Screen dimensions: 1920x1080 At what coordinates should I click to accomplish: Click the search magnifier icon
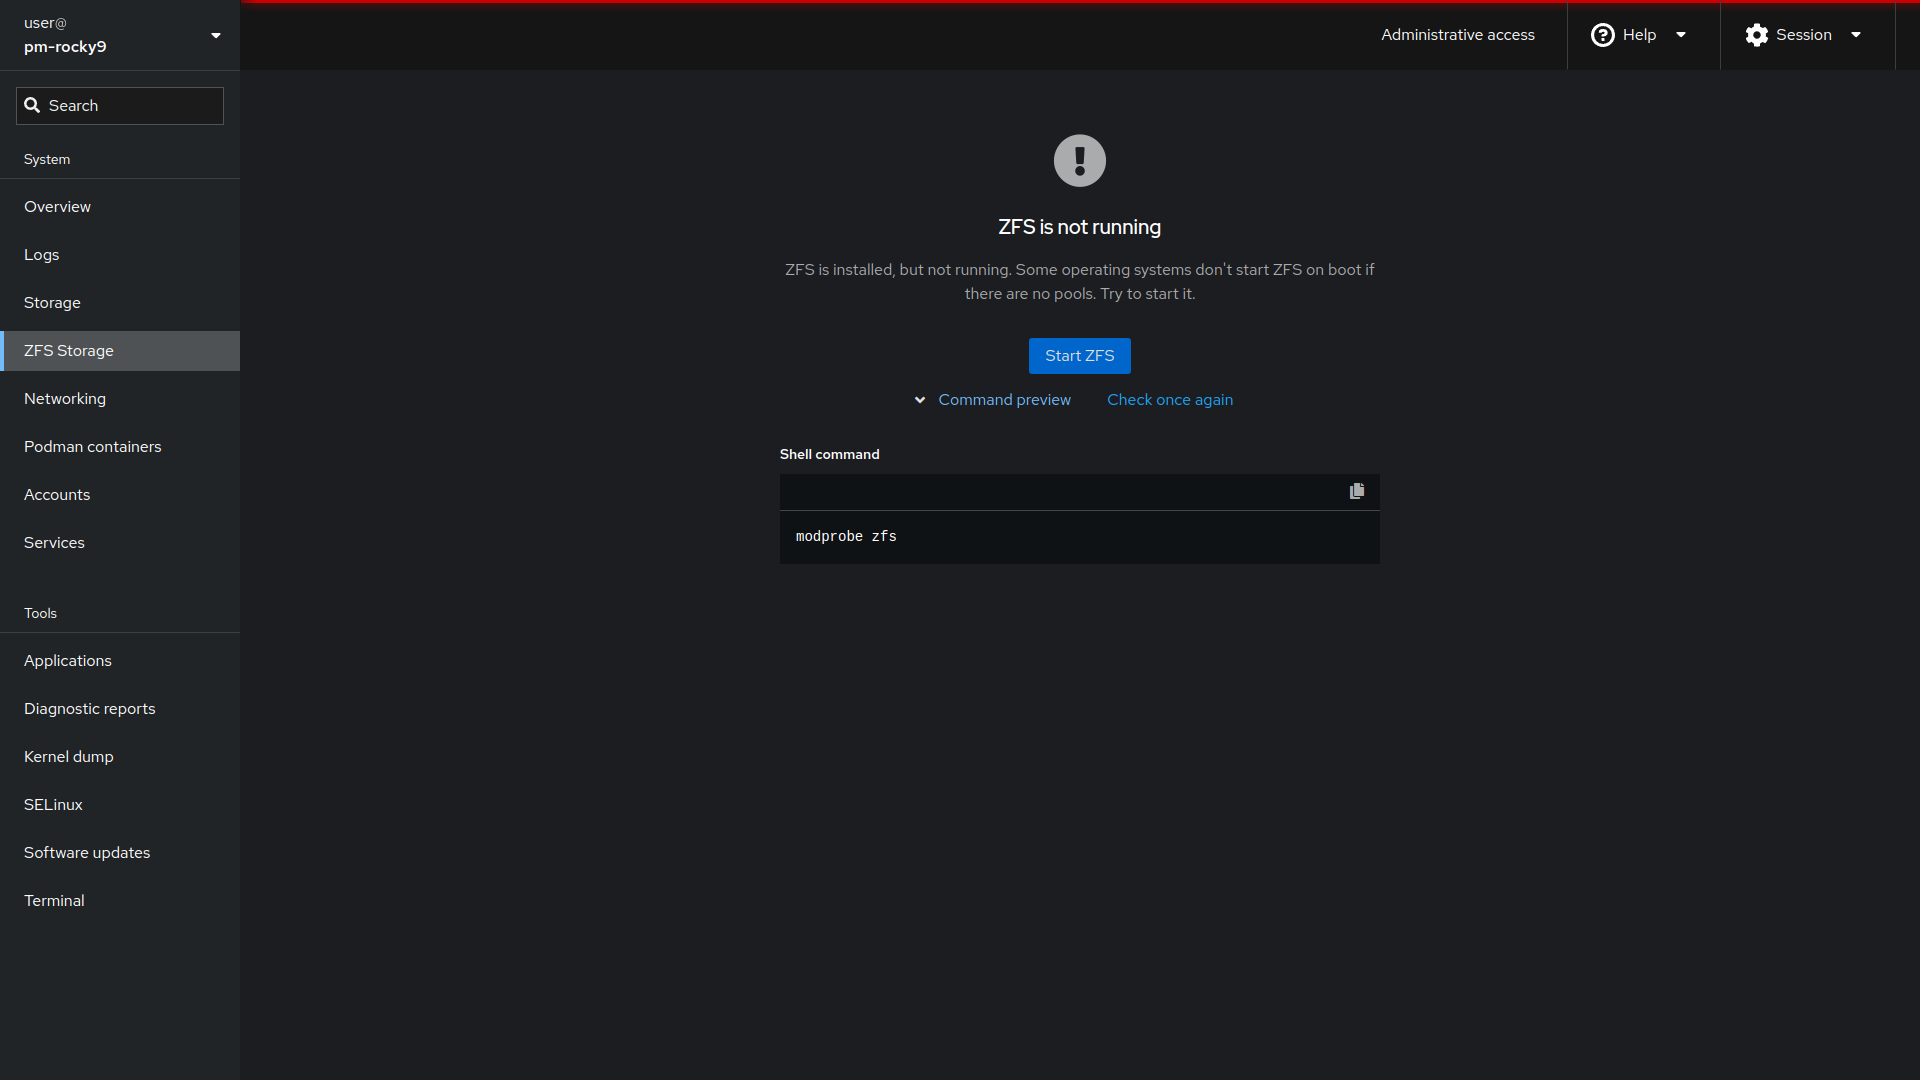point(32,105)
